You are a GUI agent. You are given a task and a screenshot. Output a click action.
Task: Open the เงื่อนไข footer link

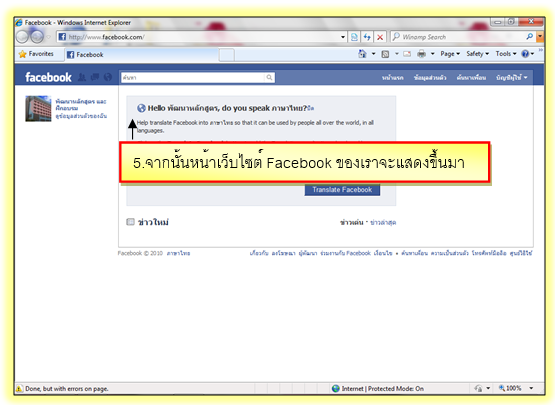[383, 253]
